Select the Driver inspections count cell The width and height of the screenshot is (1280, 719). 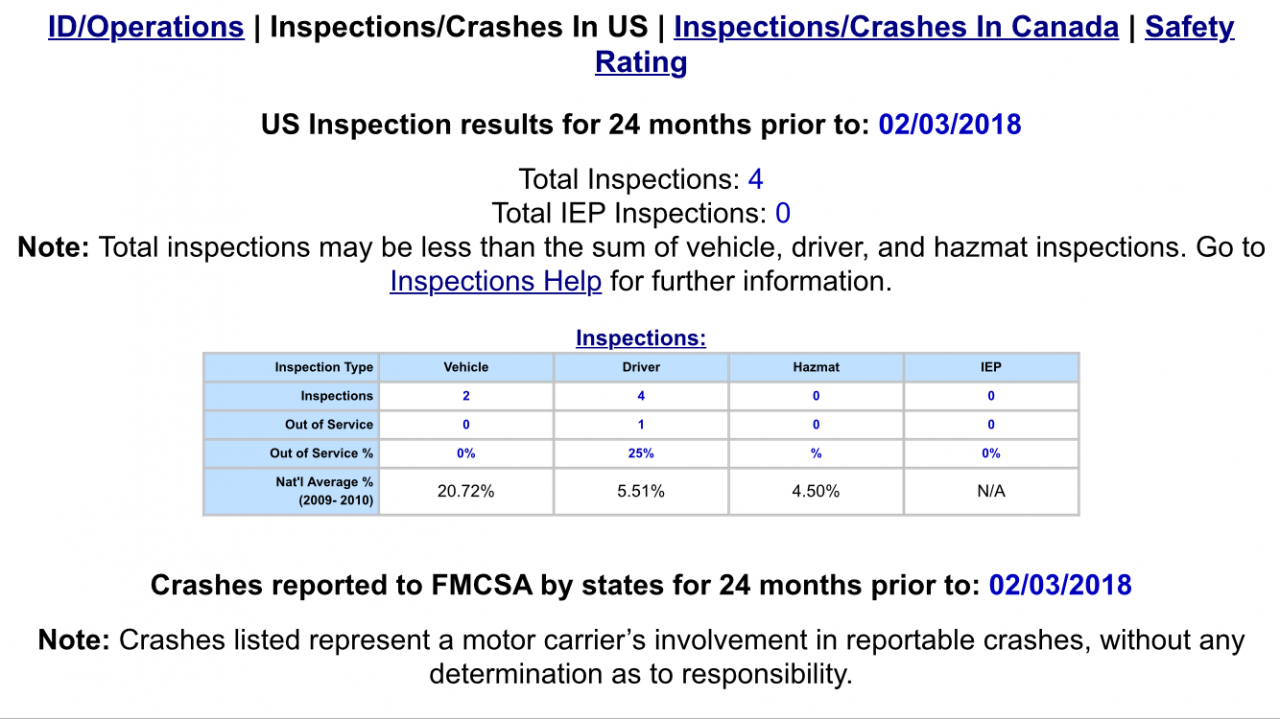[x=641, y=396]
